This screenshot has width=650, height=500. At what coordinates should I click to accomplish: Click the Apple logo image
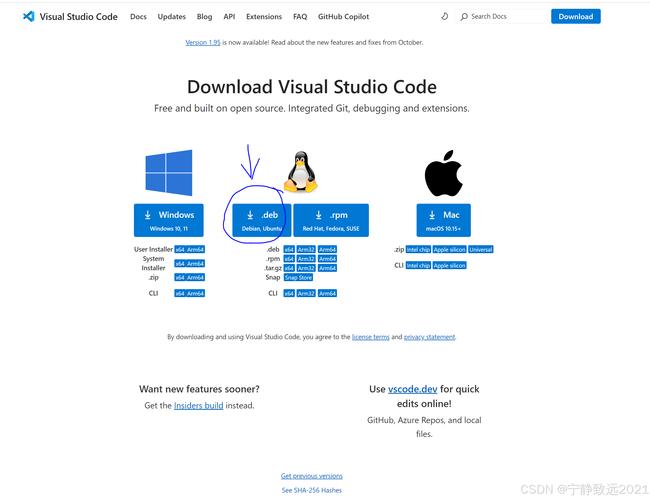444,173
